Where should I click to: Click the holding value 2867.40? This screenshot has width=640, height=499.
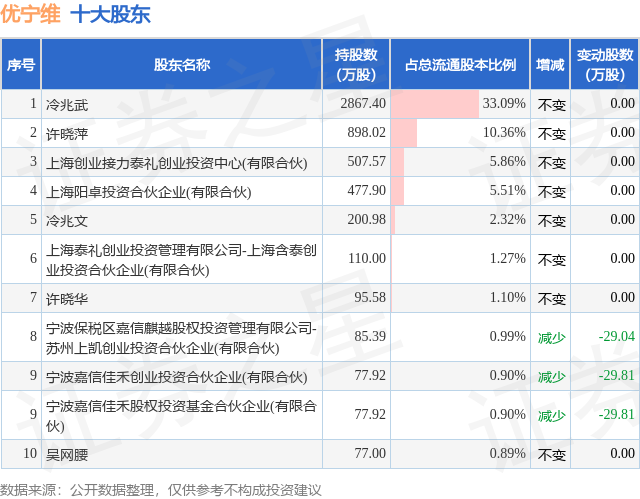click(363, 103)
